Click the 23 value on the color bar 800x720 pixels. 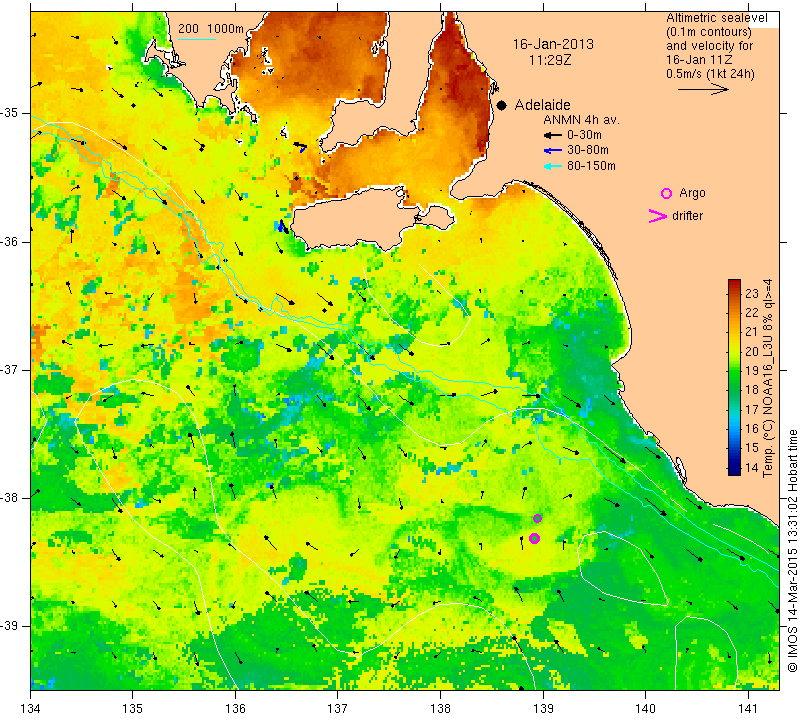click(752, 293)
